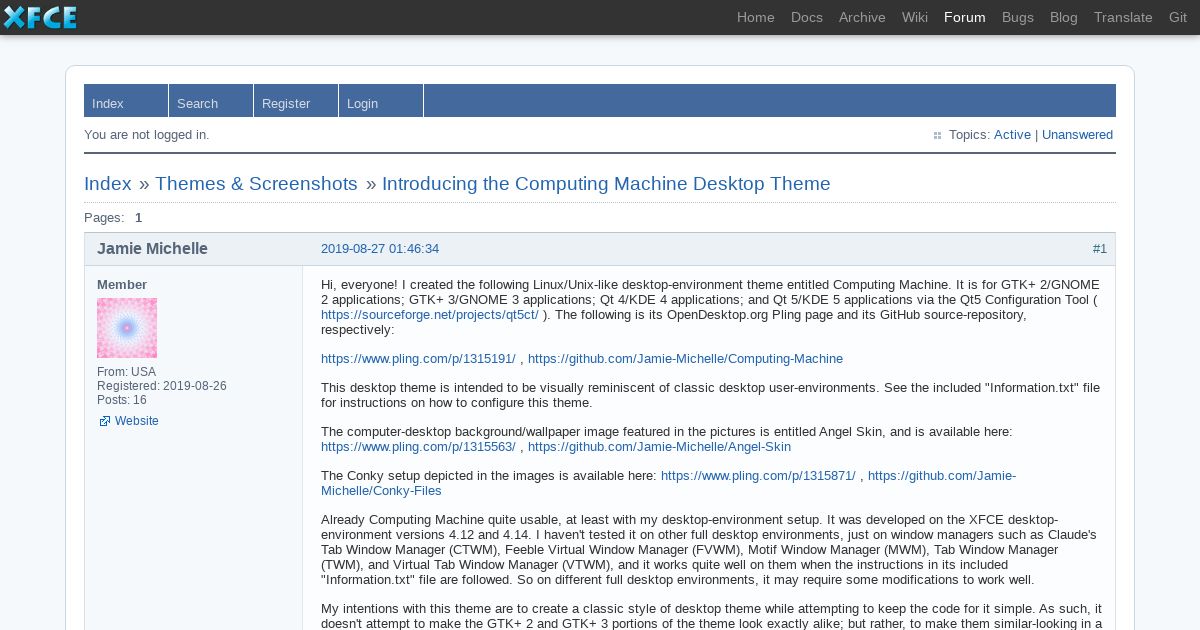Open Bugs in top navigation
Screen dimensions: 1200x630
point(1018,17)
